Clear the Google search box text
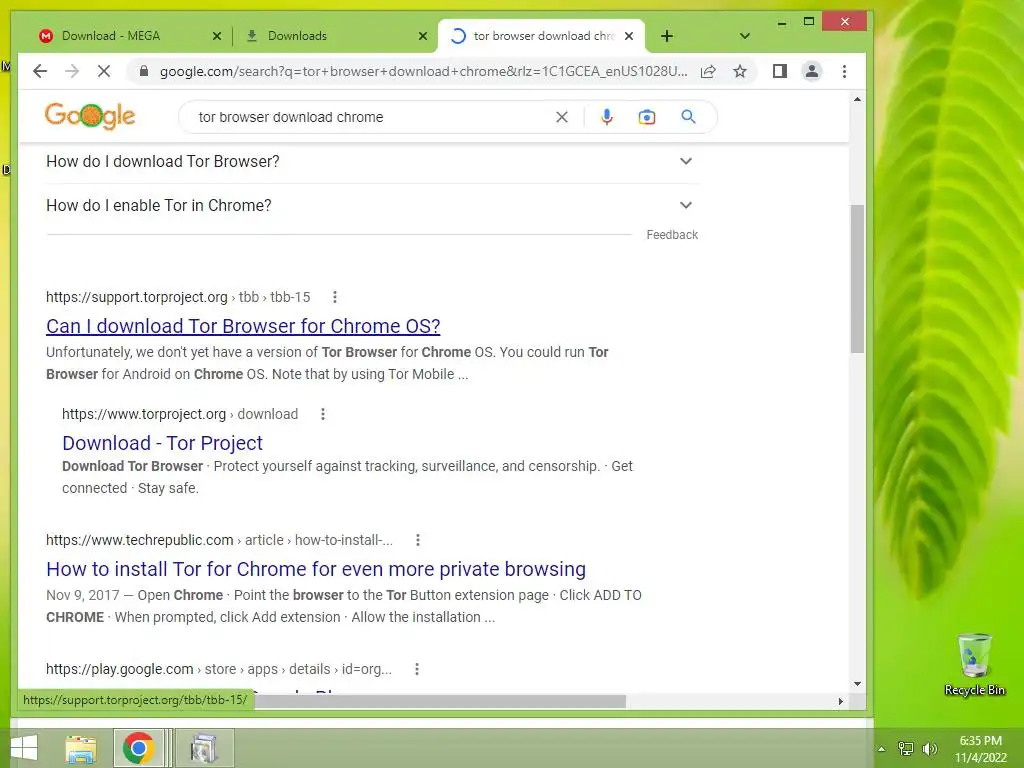This screenshot has height=768, width=1024. point(562,117)
